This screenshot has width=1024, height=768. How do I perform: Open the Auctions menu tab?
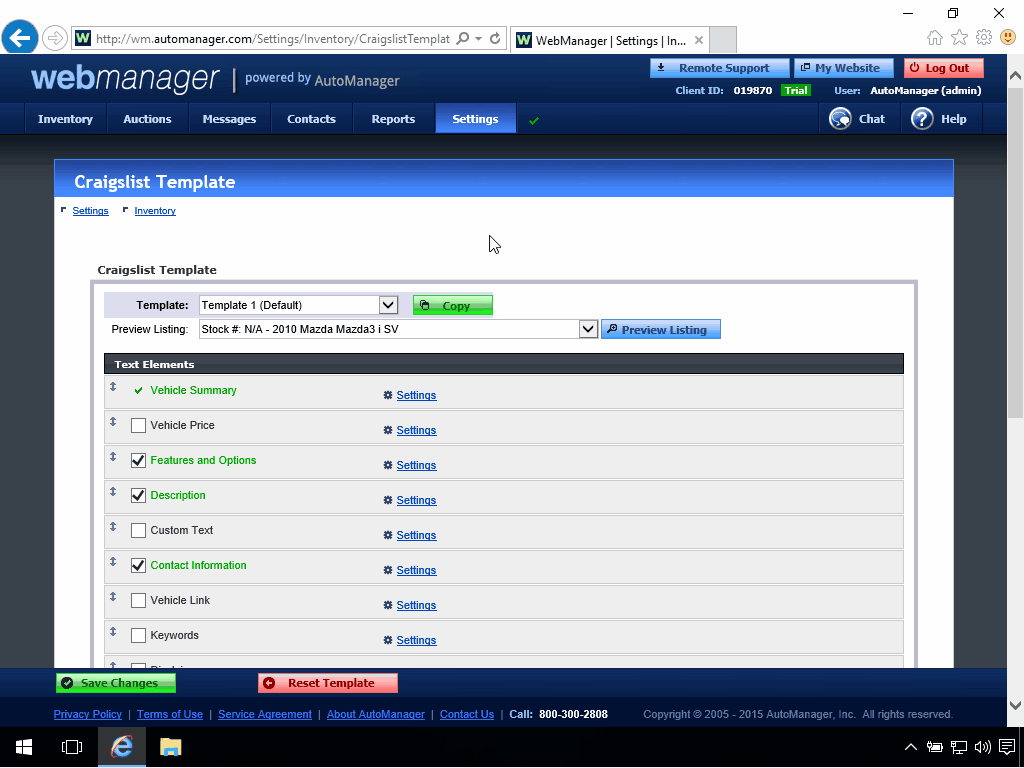pyautogui.click(x=148, y=119)
